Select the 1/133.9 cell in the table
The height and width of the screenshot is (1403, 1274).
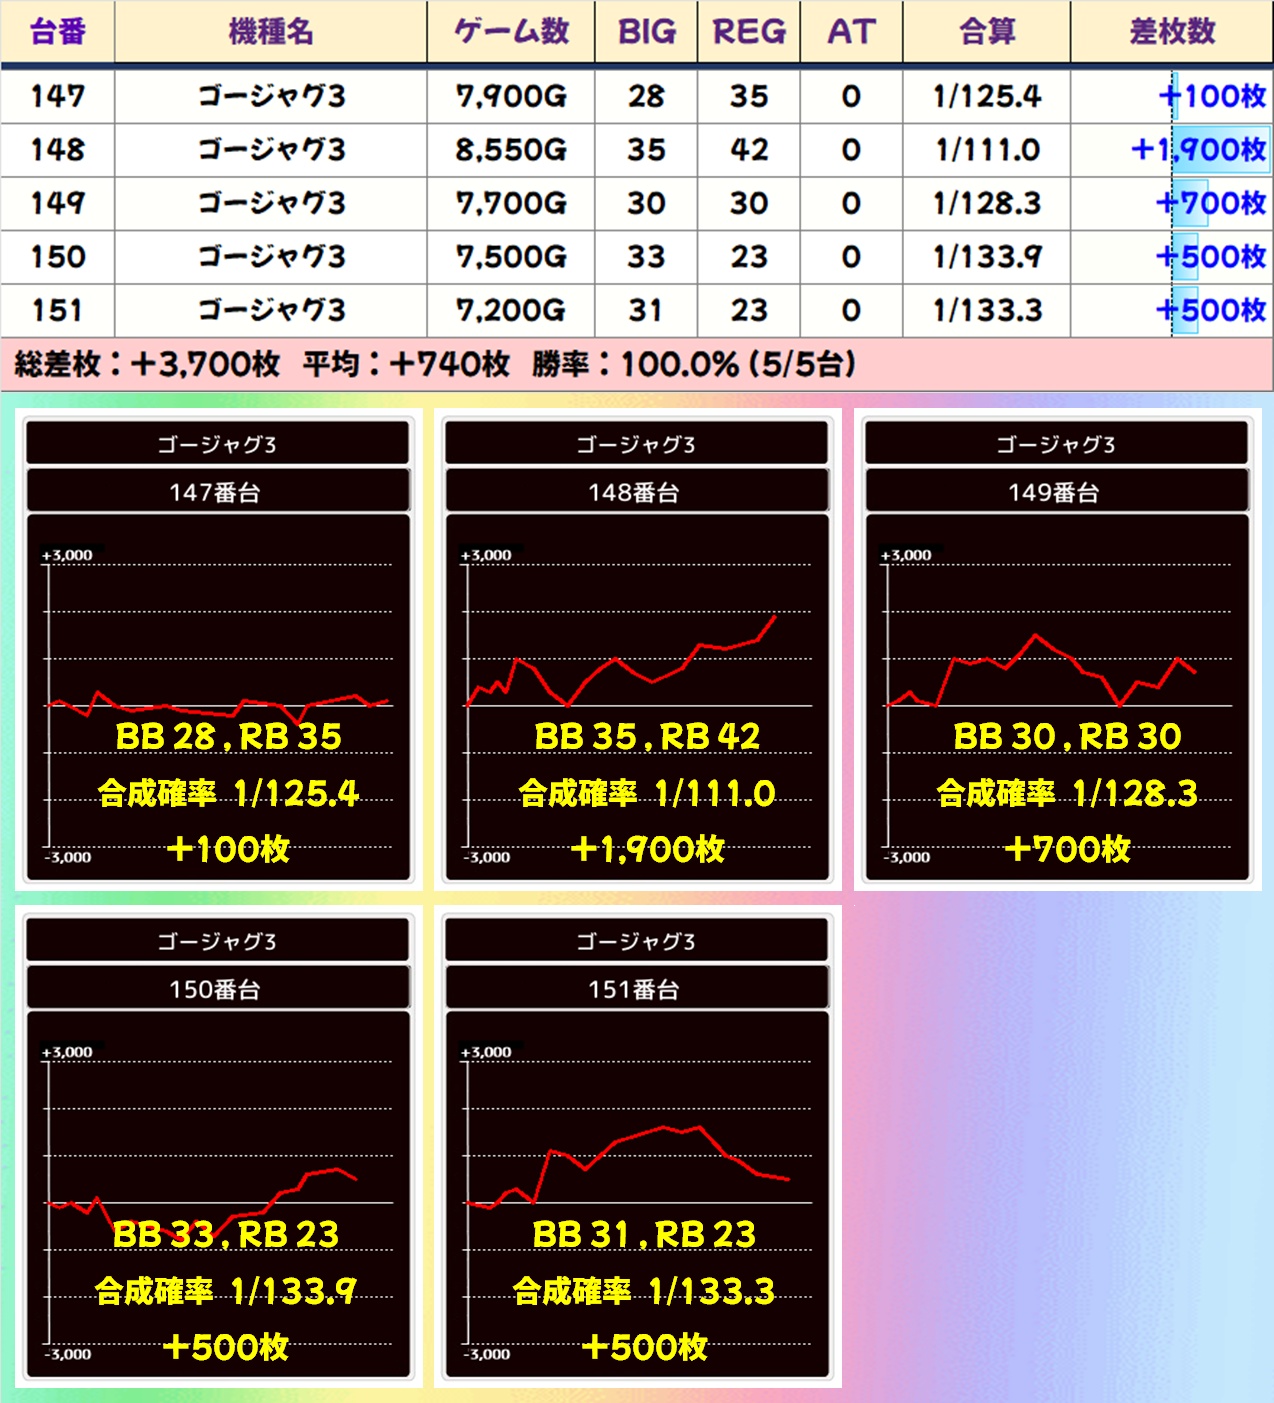[x=987, y=257]
